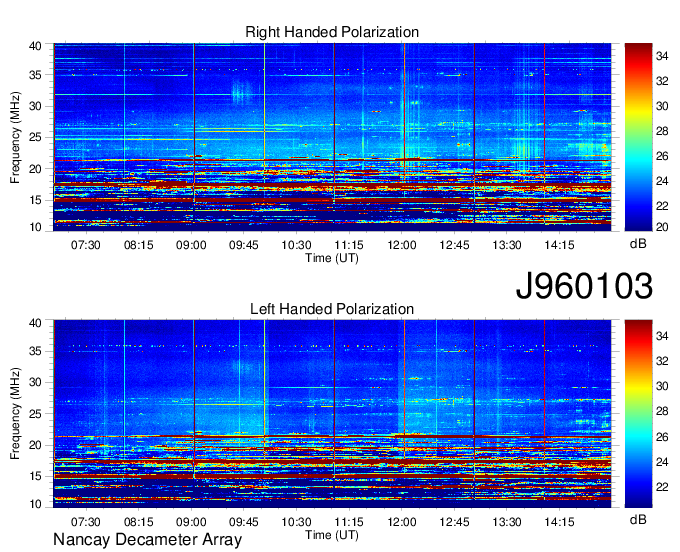The height and width of the screenshot is (552, 680).
Task: Click the '12:00' time tick of Left Handed plot
Action: point(402,522)
